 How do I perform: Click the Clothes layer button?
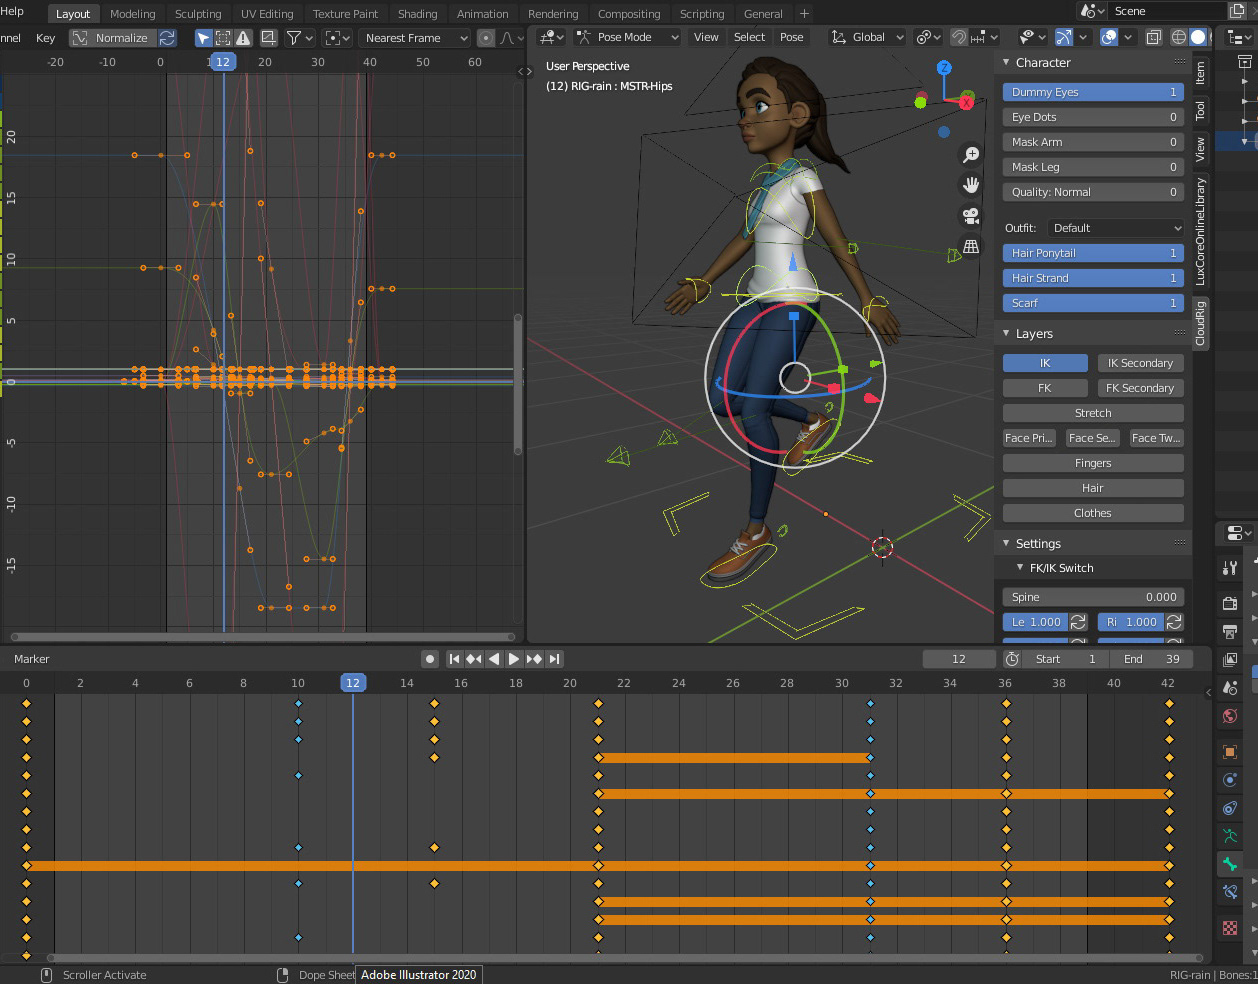pos(1093,513)
